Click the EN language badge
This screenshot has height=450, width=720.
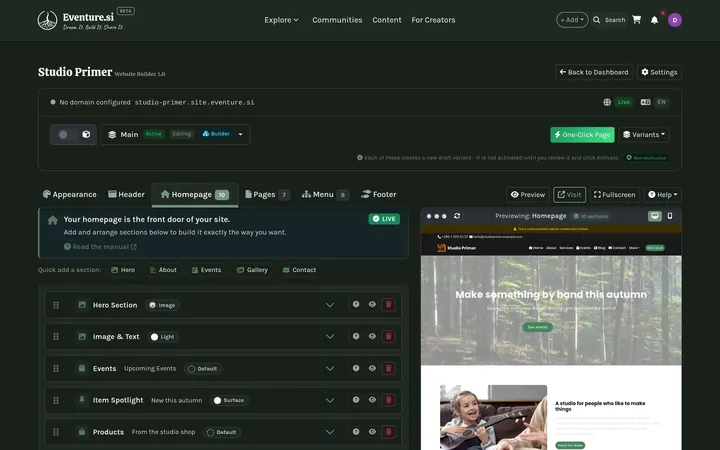point(661,102)
